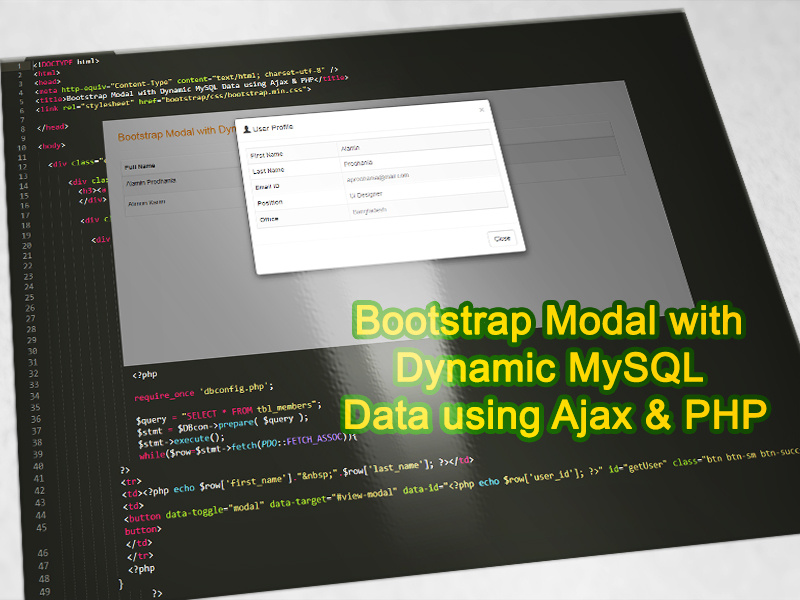
Task: Place cursor on the DOCTYPE html line
Action: [x=66, y=63]
